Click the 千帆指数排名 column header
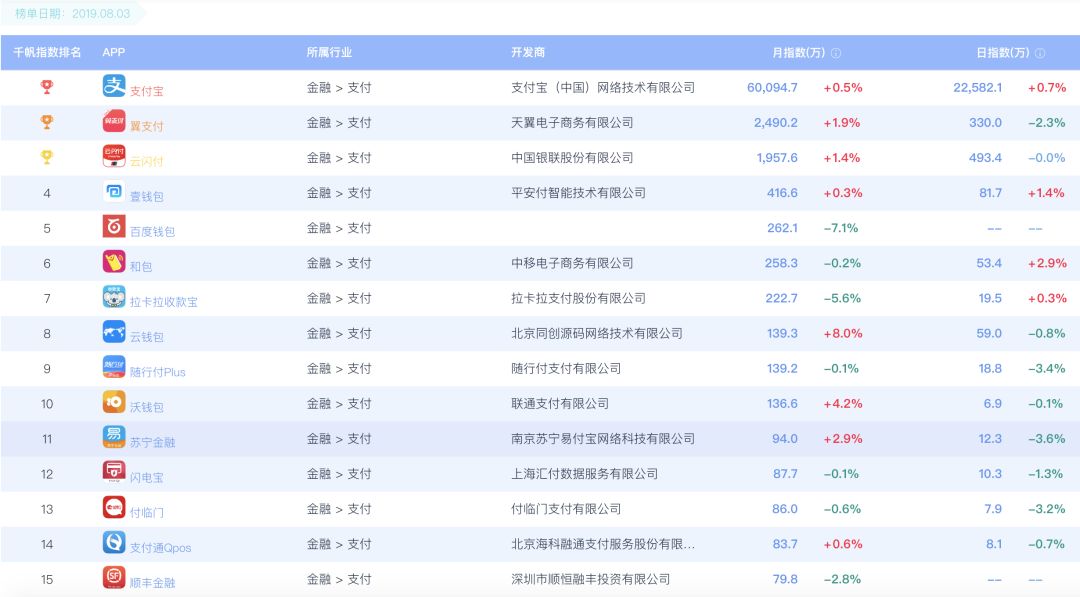Image resolution: width=1080 pixels, height=597 pixels. [x=47, y=52]
